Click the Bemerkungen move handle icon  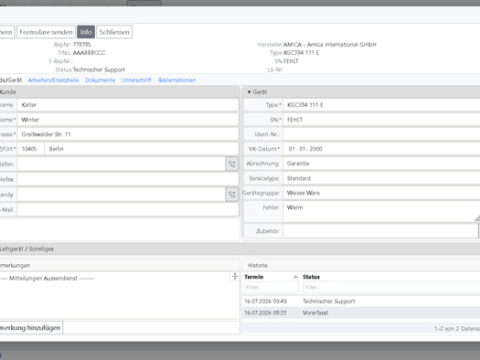click(x=235, y=276)
